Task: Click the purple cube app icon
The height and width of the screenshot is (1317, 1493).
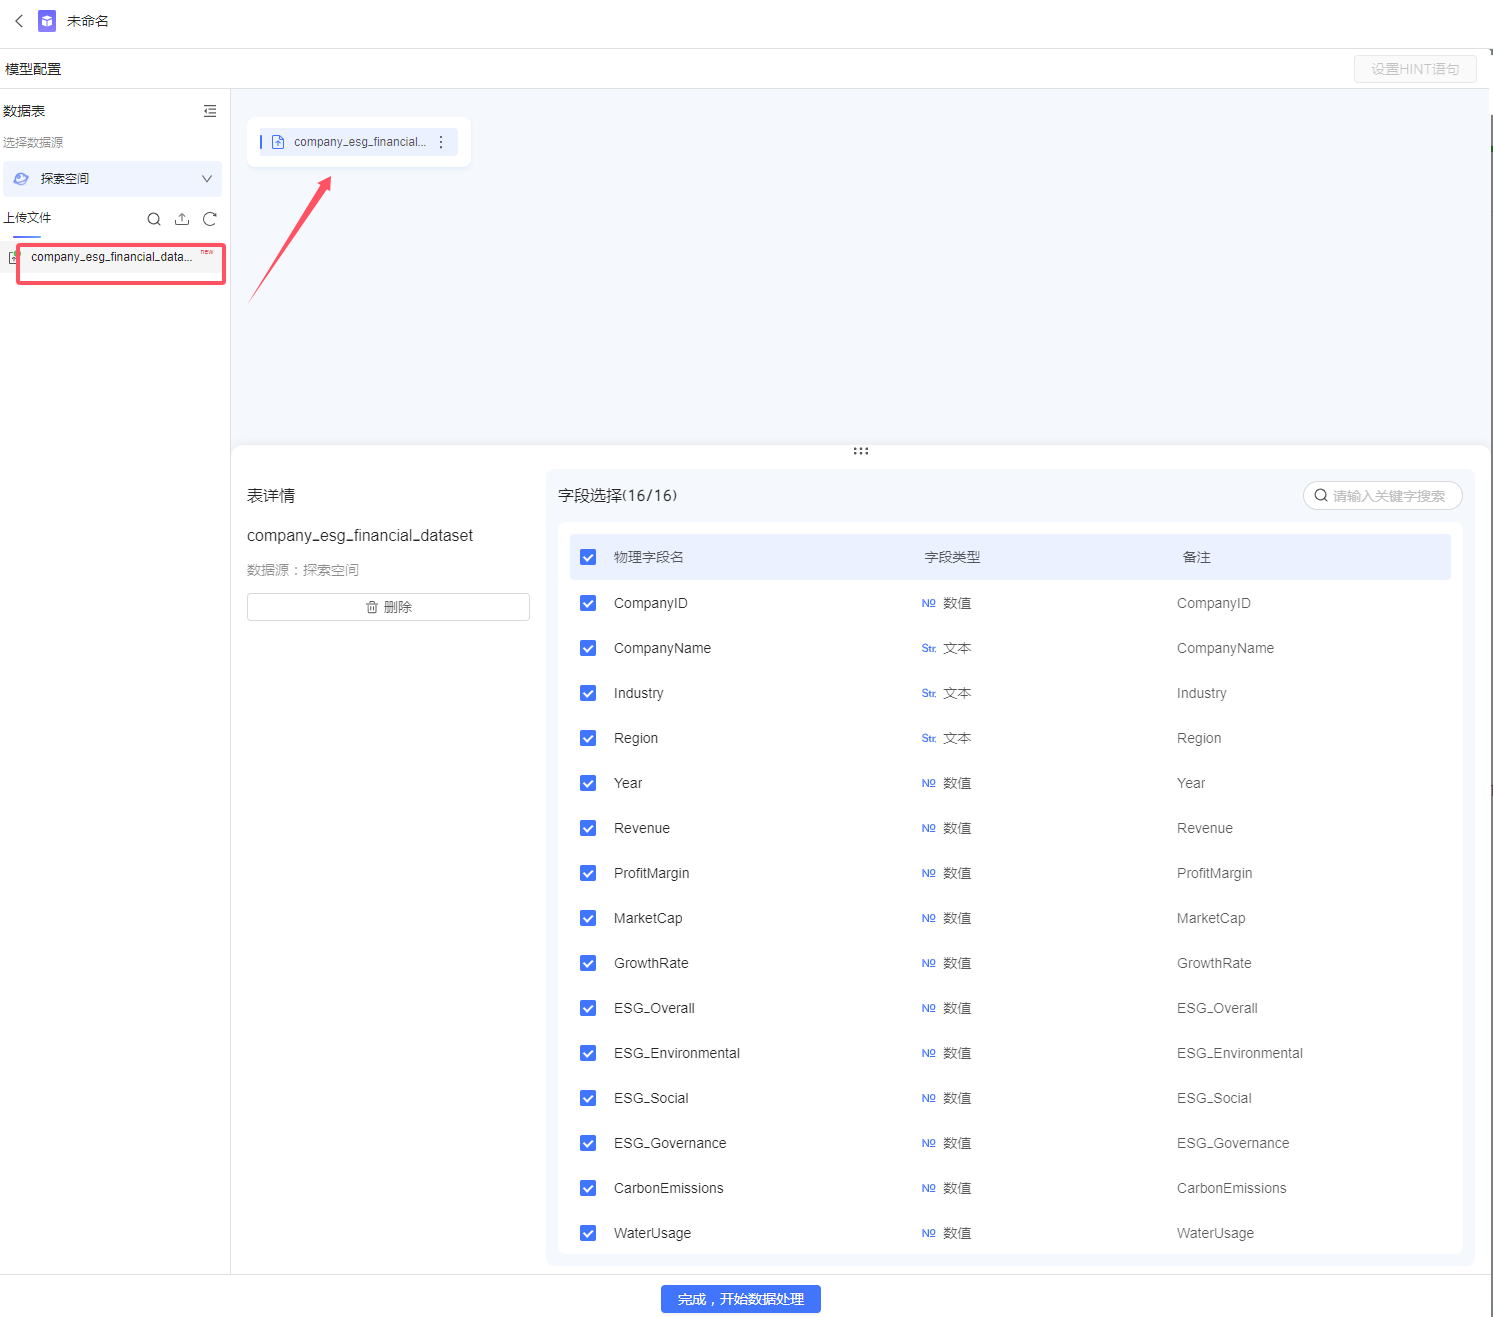Action: [47, 21]
